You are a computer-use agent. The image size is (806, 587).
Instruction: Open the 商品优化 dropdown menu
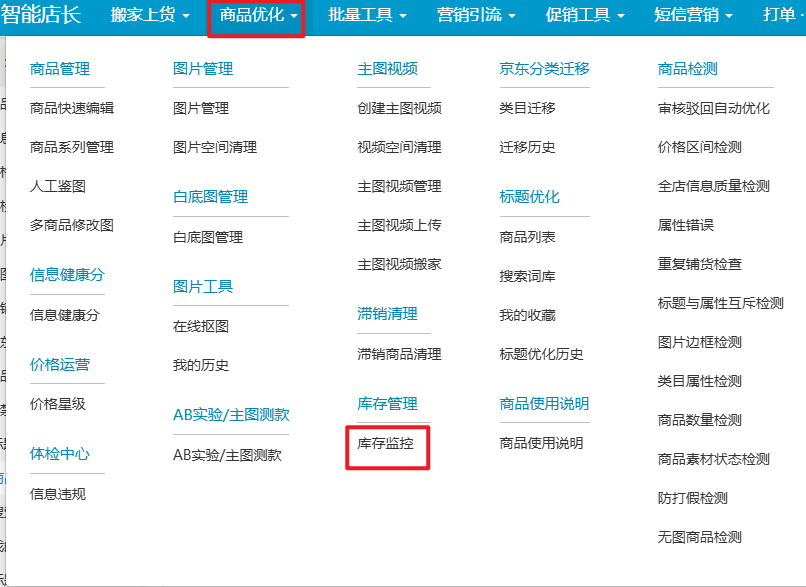257,16
